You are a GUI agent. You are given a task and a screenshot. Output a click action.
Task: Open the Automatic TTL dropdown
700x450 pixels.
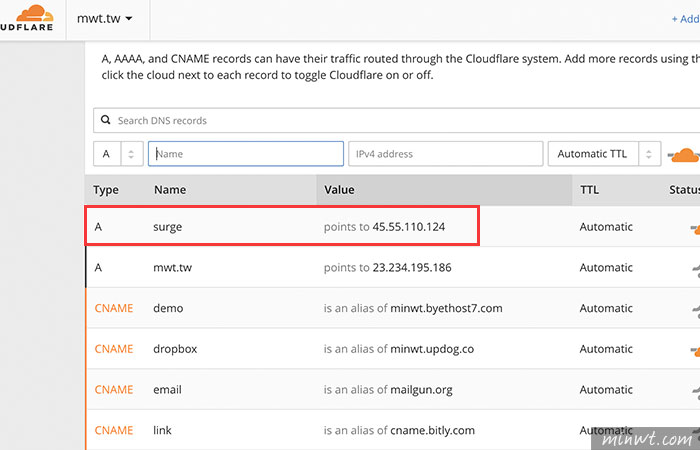[x=604, y=154]
